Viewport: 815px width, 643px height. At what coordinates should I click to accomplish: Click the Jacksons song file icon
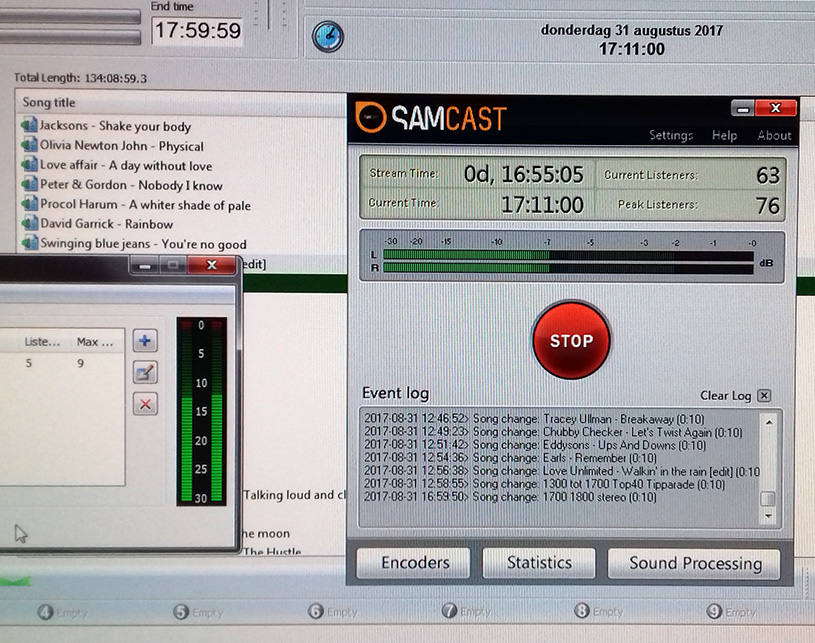[29, 126]
